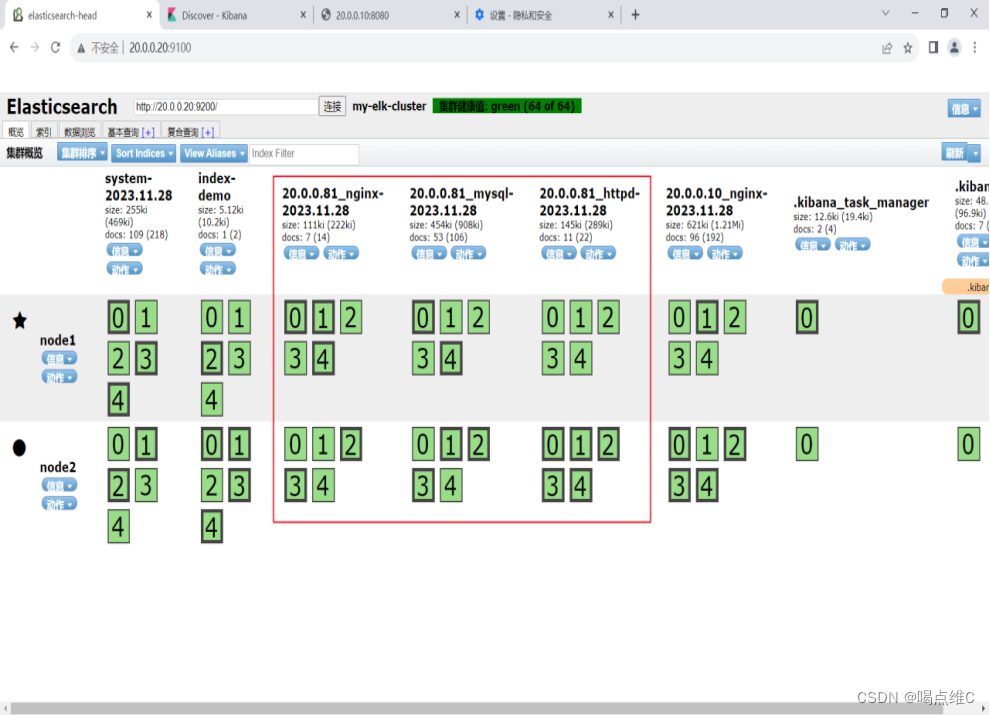This screenshot has width=990, height=715.
Task: Add a new 基本查询 tab with [+]
Action: (148, 132)
